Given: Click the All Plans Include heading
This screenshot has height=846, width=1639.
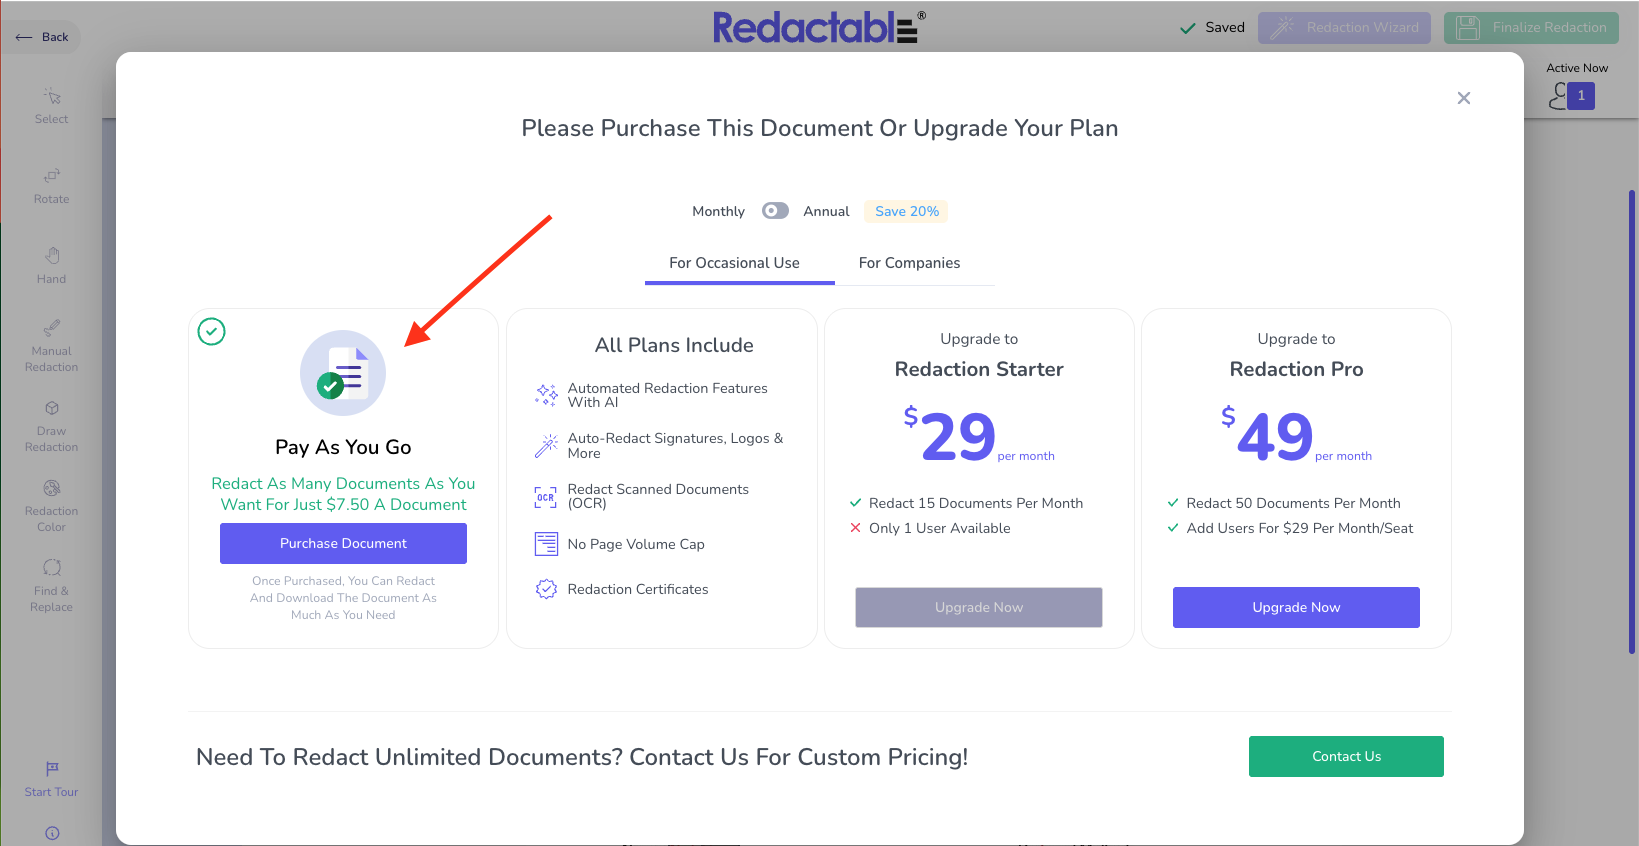Looking at the screenshot, I should click(x=674, y=345).
